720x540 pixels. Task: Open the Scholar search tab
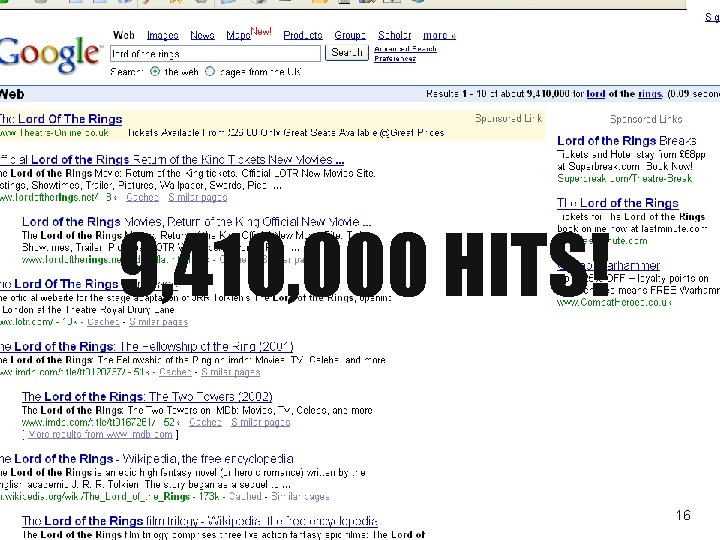tap(394, 35)
